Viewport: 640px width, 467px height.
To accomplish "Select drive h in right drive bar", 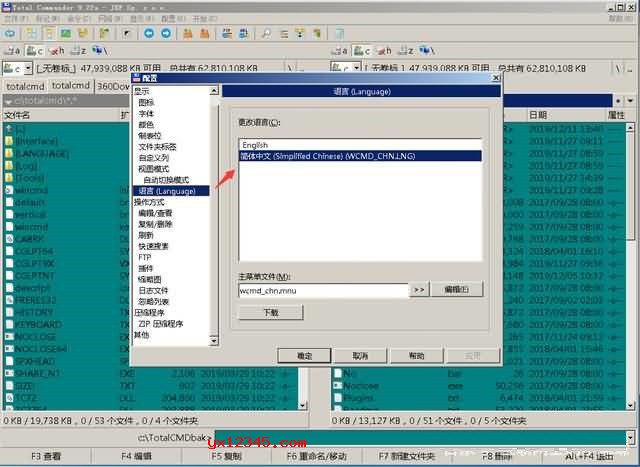I will coord(384,51).
